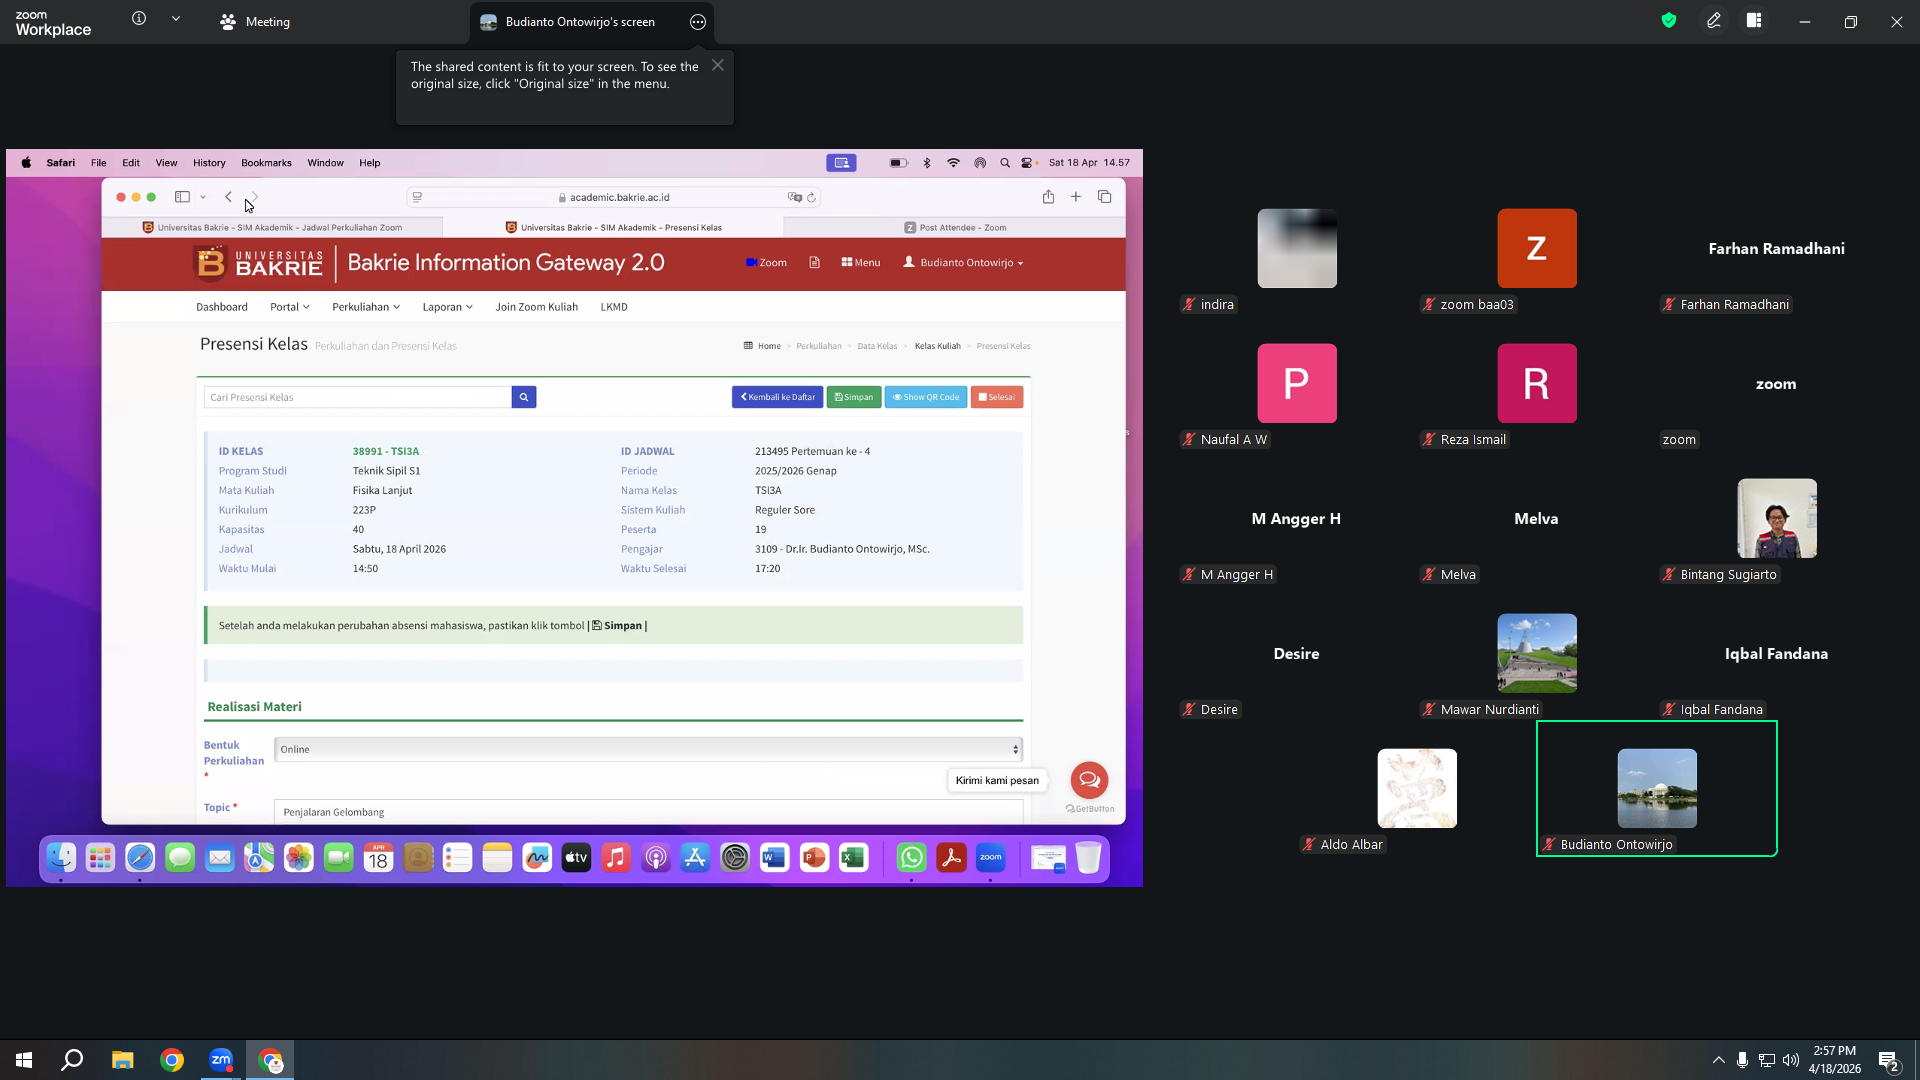Open the Laporan dropdown menu
Viewport: 1920px width, 1080px height.
click(x=447, y=307)
